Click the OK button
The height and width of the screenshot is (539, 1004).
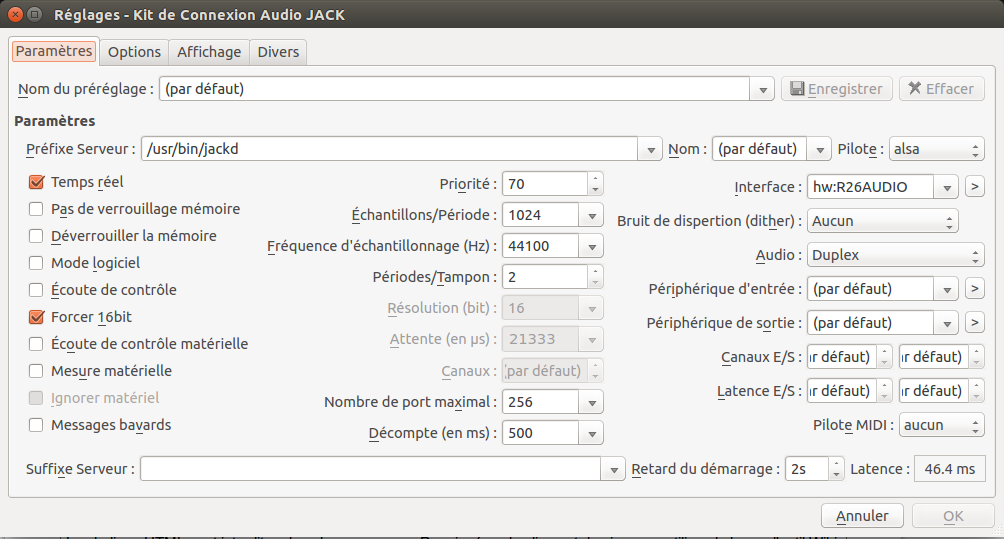(x=953, y=516)
